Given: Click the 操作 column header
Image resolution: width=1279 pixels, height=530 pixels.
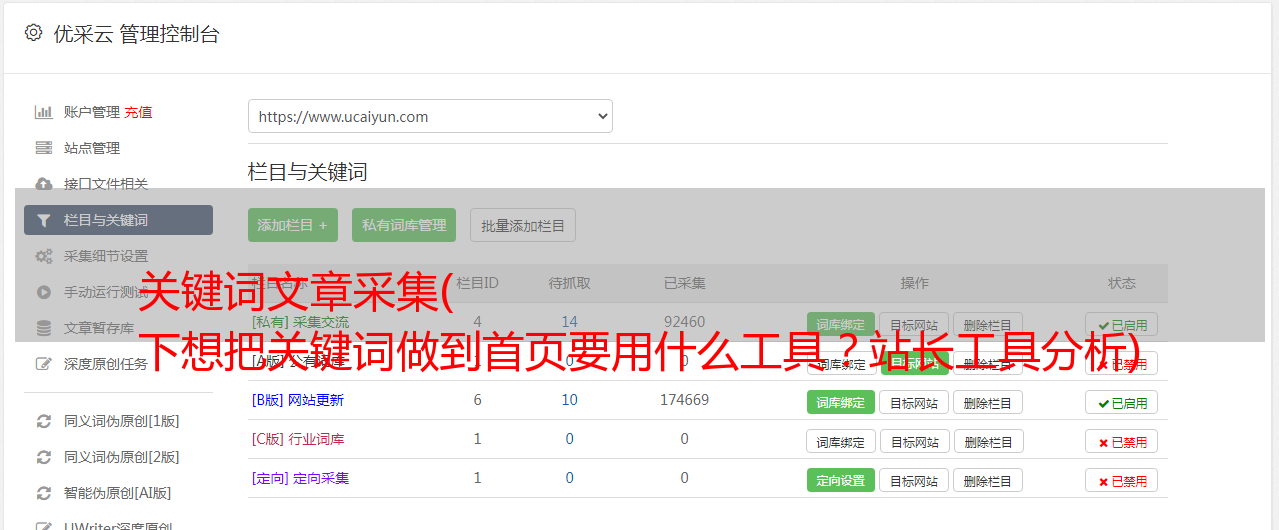Looking at the screenshot, I should 914,283.
